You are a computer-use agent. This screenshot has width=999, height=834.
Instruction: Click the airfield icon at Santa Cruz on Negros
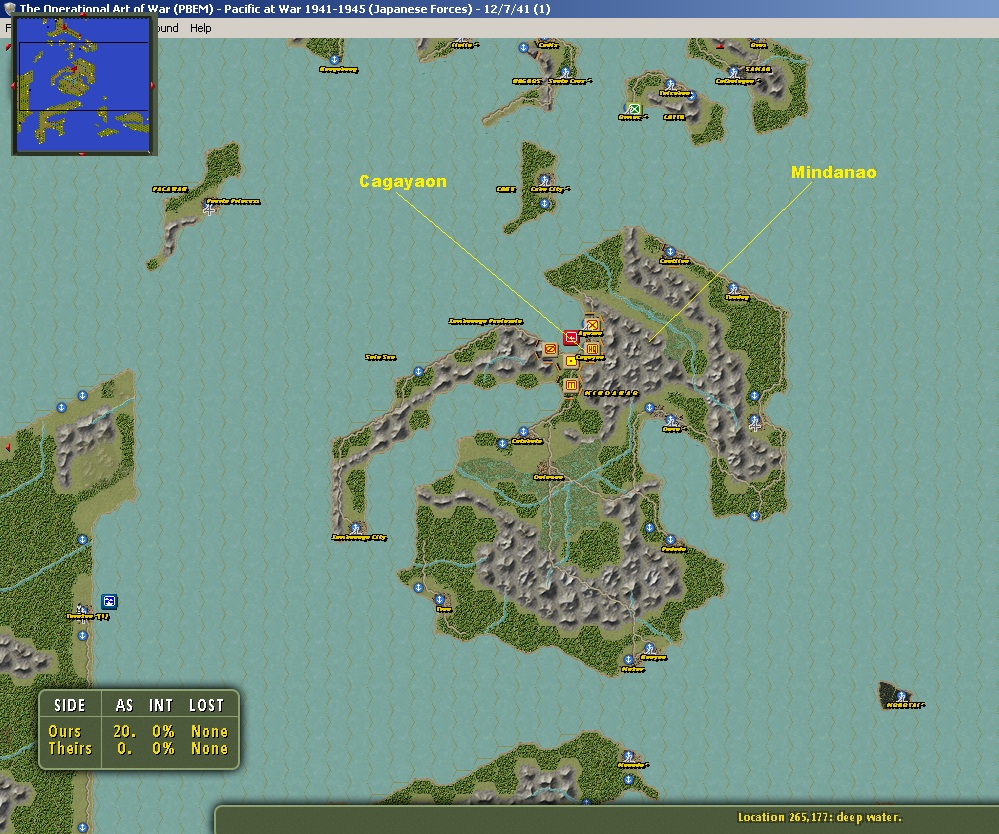[x=565, y=72]
